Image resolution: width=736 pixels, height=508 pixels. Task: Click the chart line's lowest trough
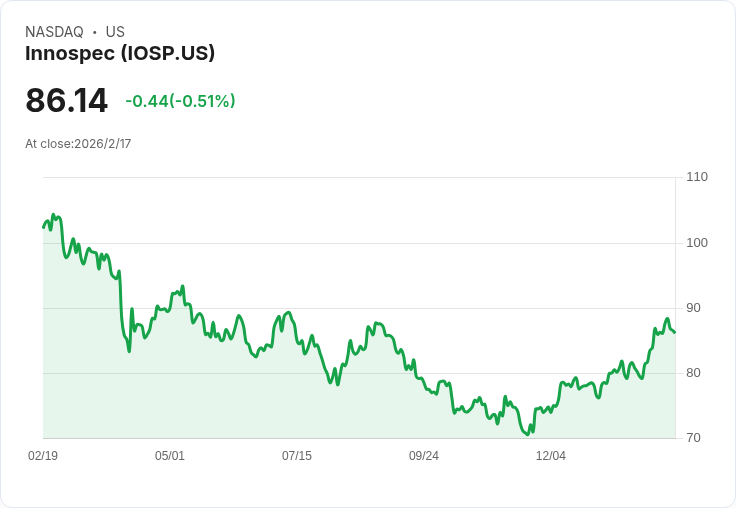click(528, 434)
